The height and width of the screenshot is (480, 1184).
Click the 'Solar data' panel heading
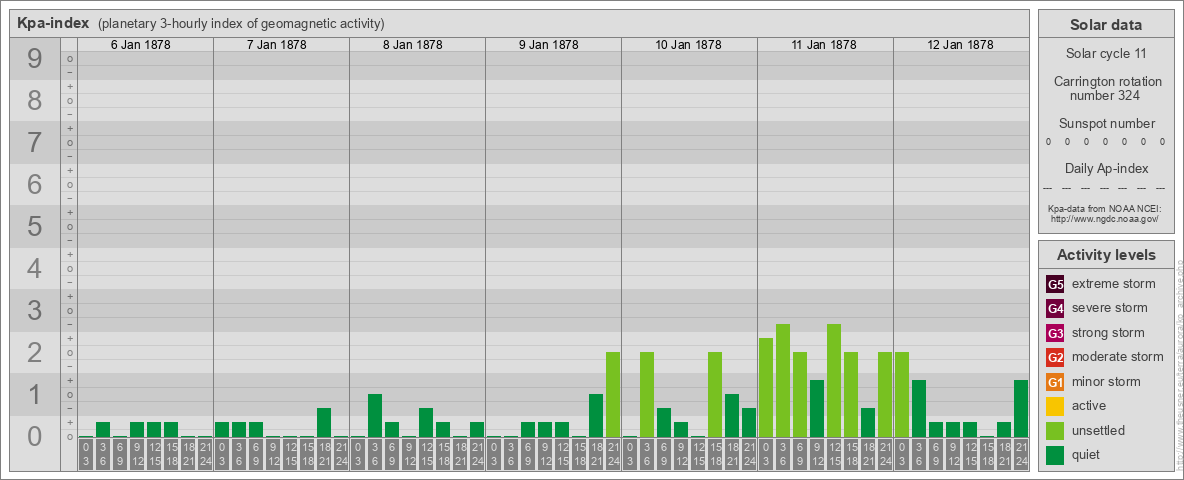[1106, 25]
